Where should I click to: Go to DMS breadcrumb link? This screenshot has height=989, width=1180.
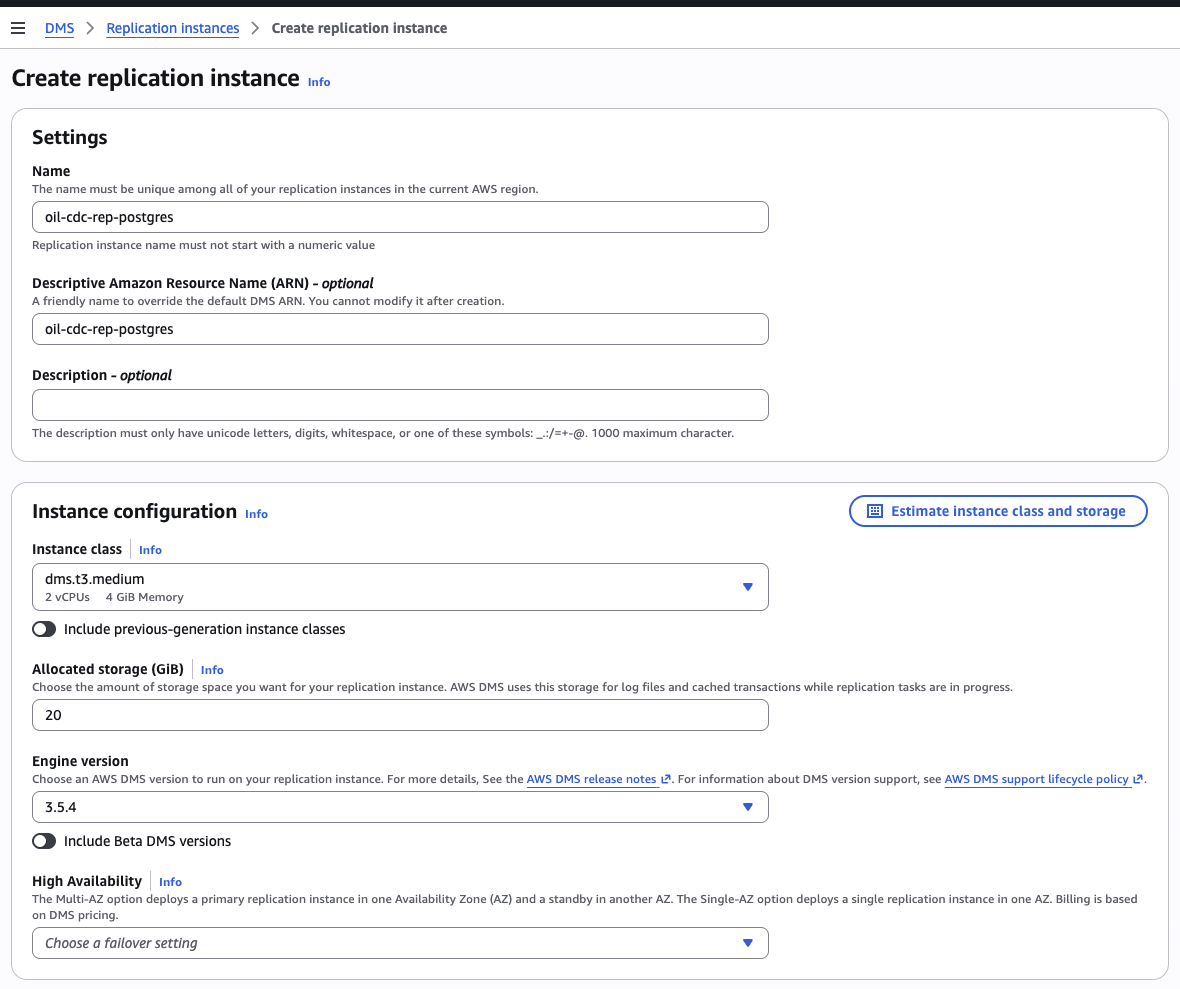59,29
